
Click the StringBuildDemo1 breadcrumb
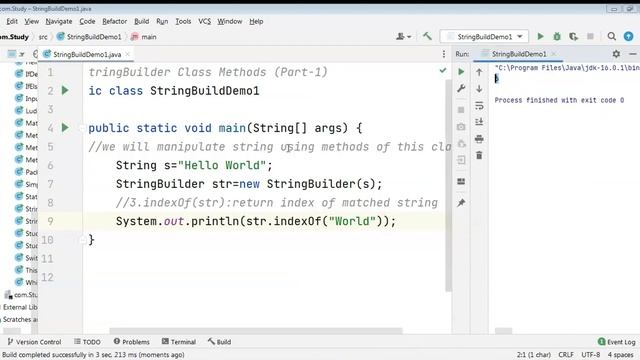pos(89,37)
